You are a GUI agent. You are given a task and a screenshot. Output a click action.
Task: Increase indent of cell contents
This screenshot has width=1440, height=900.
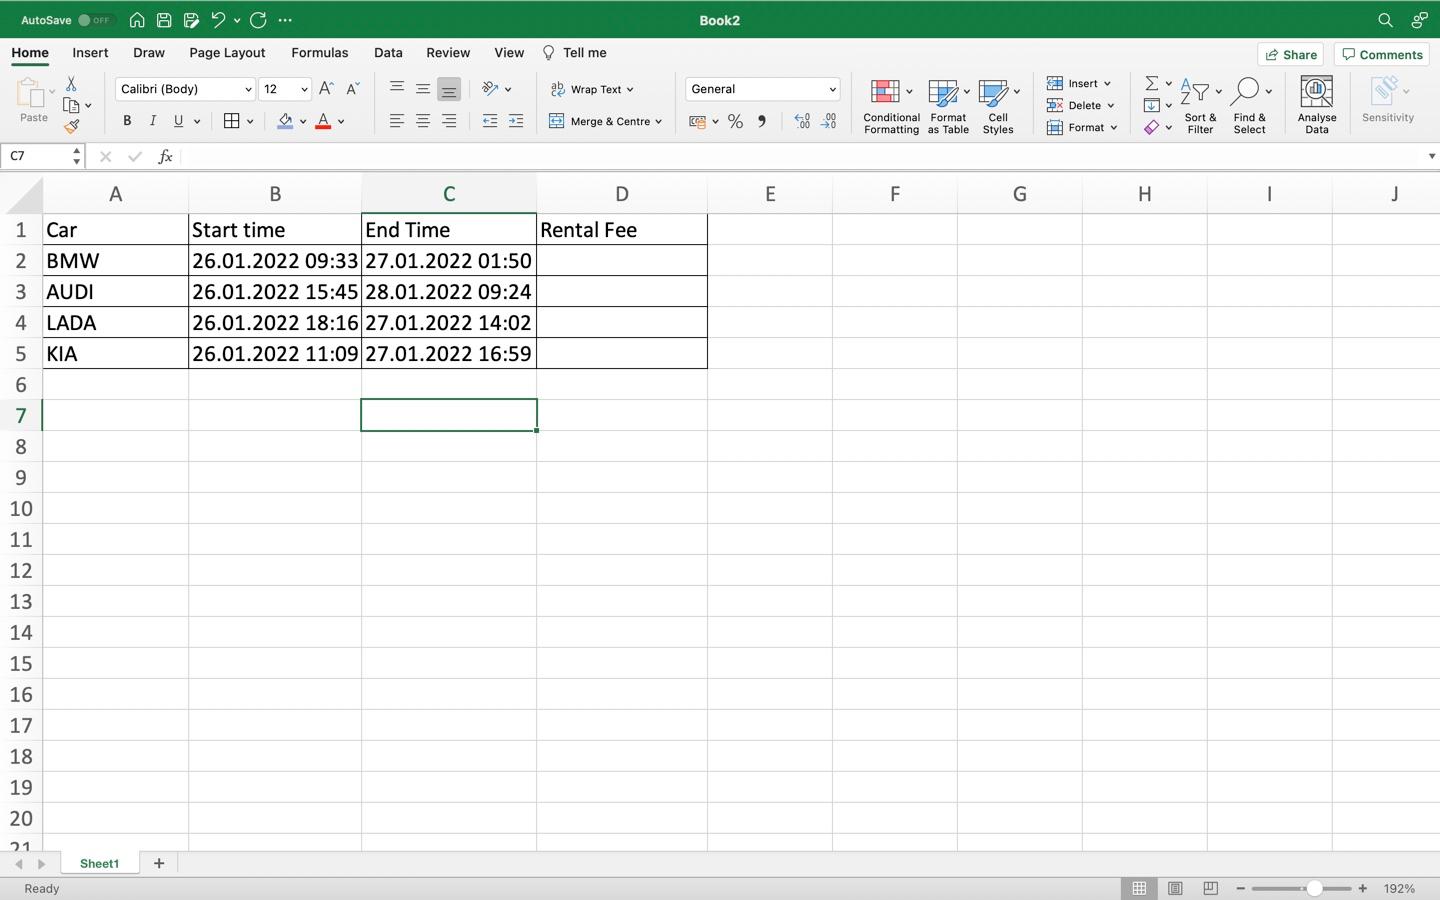click(x=516, y=121)
